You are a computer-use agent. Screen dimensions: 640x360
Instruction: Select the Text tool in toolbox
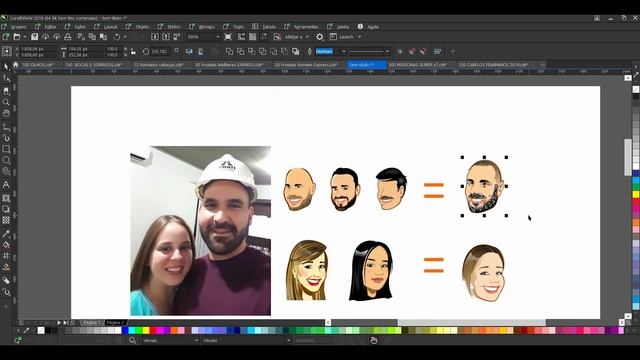point(6,185)
